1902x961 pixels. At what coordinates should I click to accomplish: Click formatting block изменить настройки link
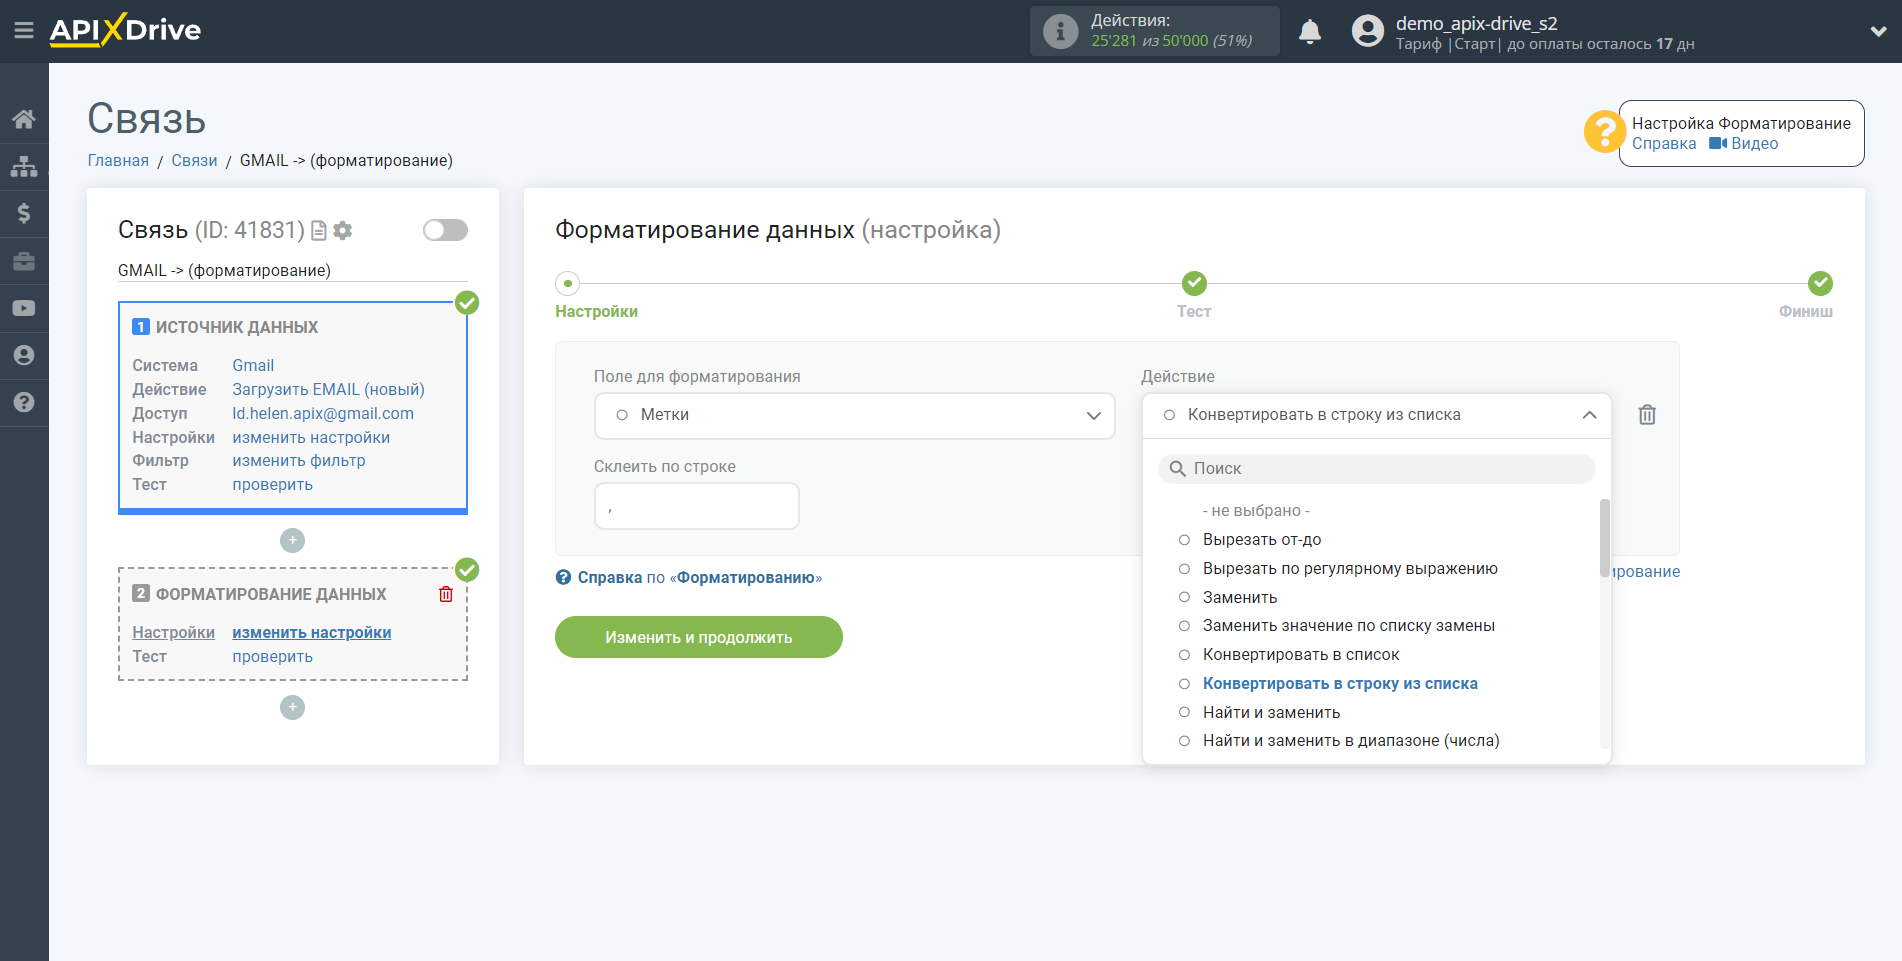311,633
